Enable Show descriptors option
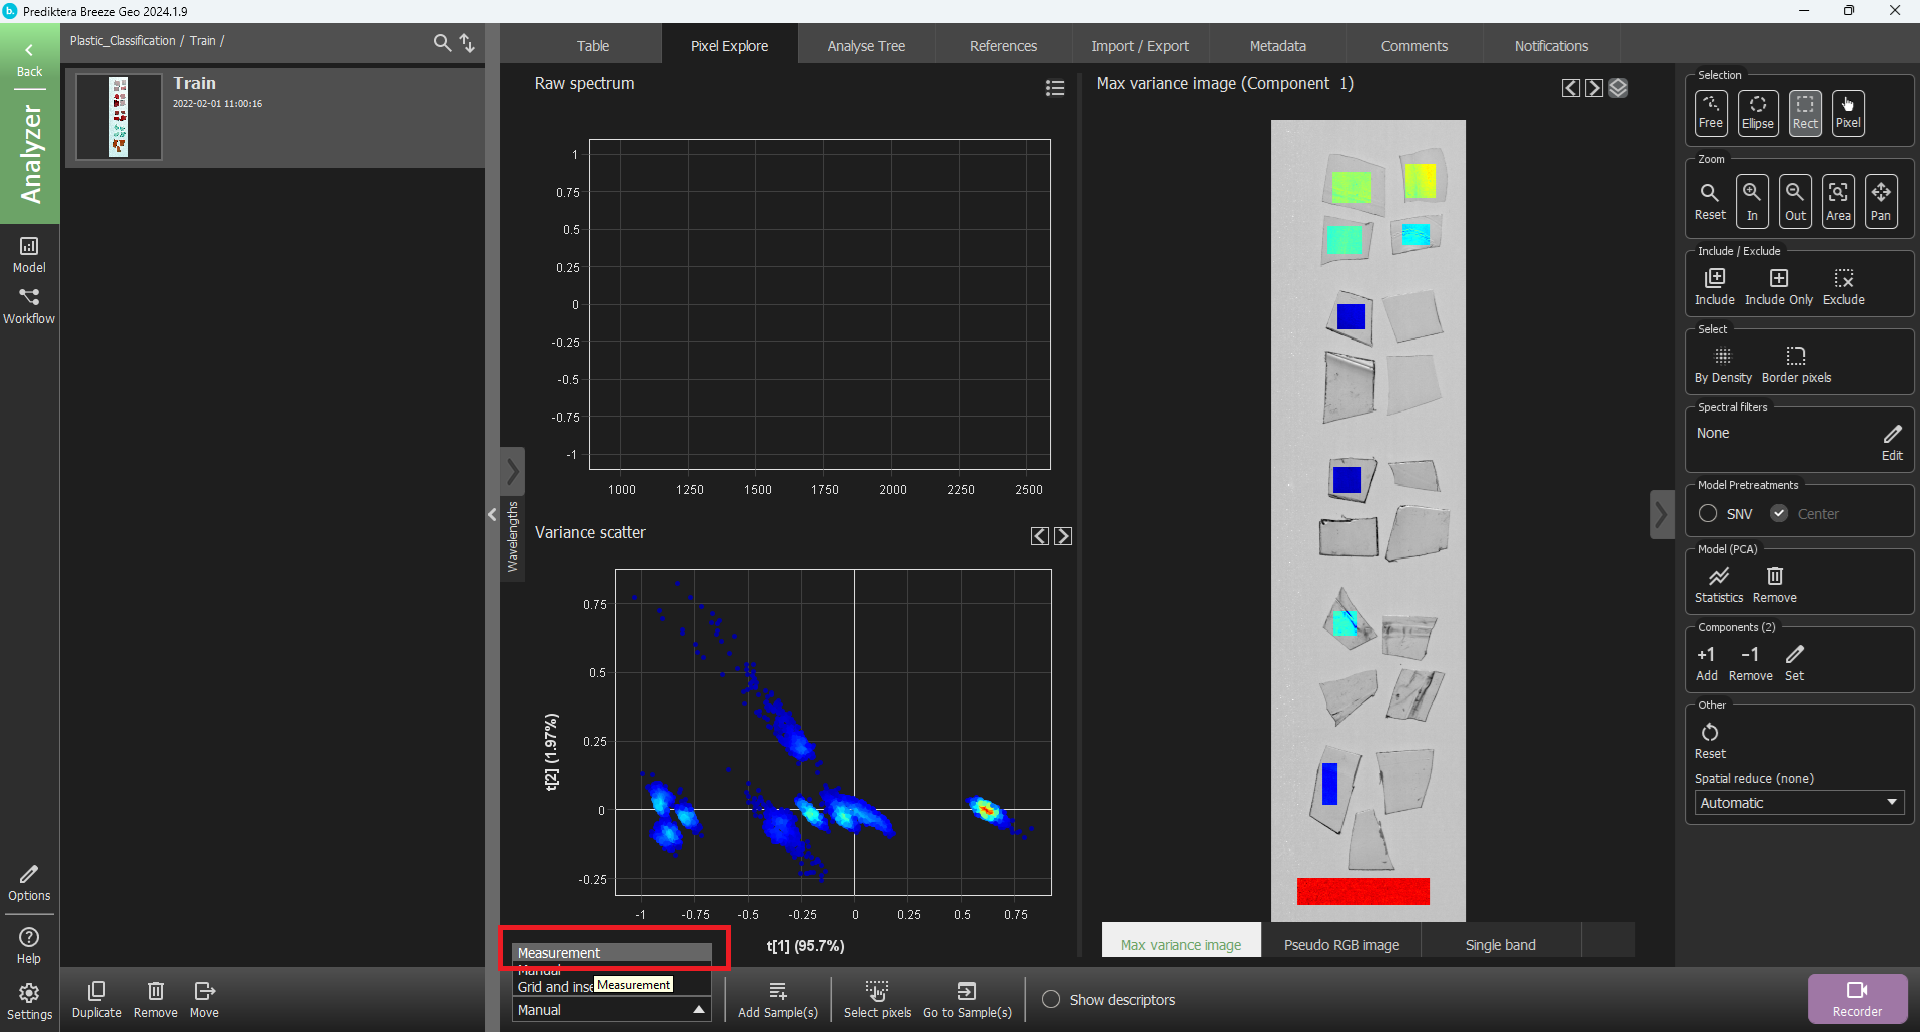Image resolution: width=1920 pixels, height=1032 pixels. (x=1051, y=1000)
